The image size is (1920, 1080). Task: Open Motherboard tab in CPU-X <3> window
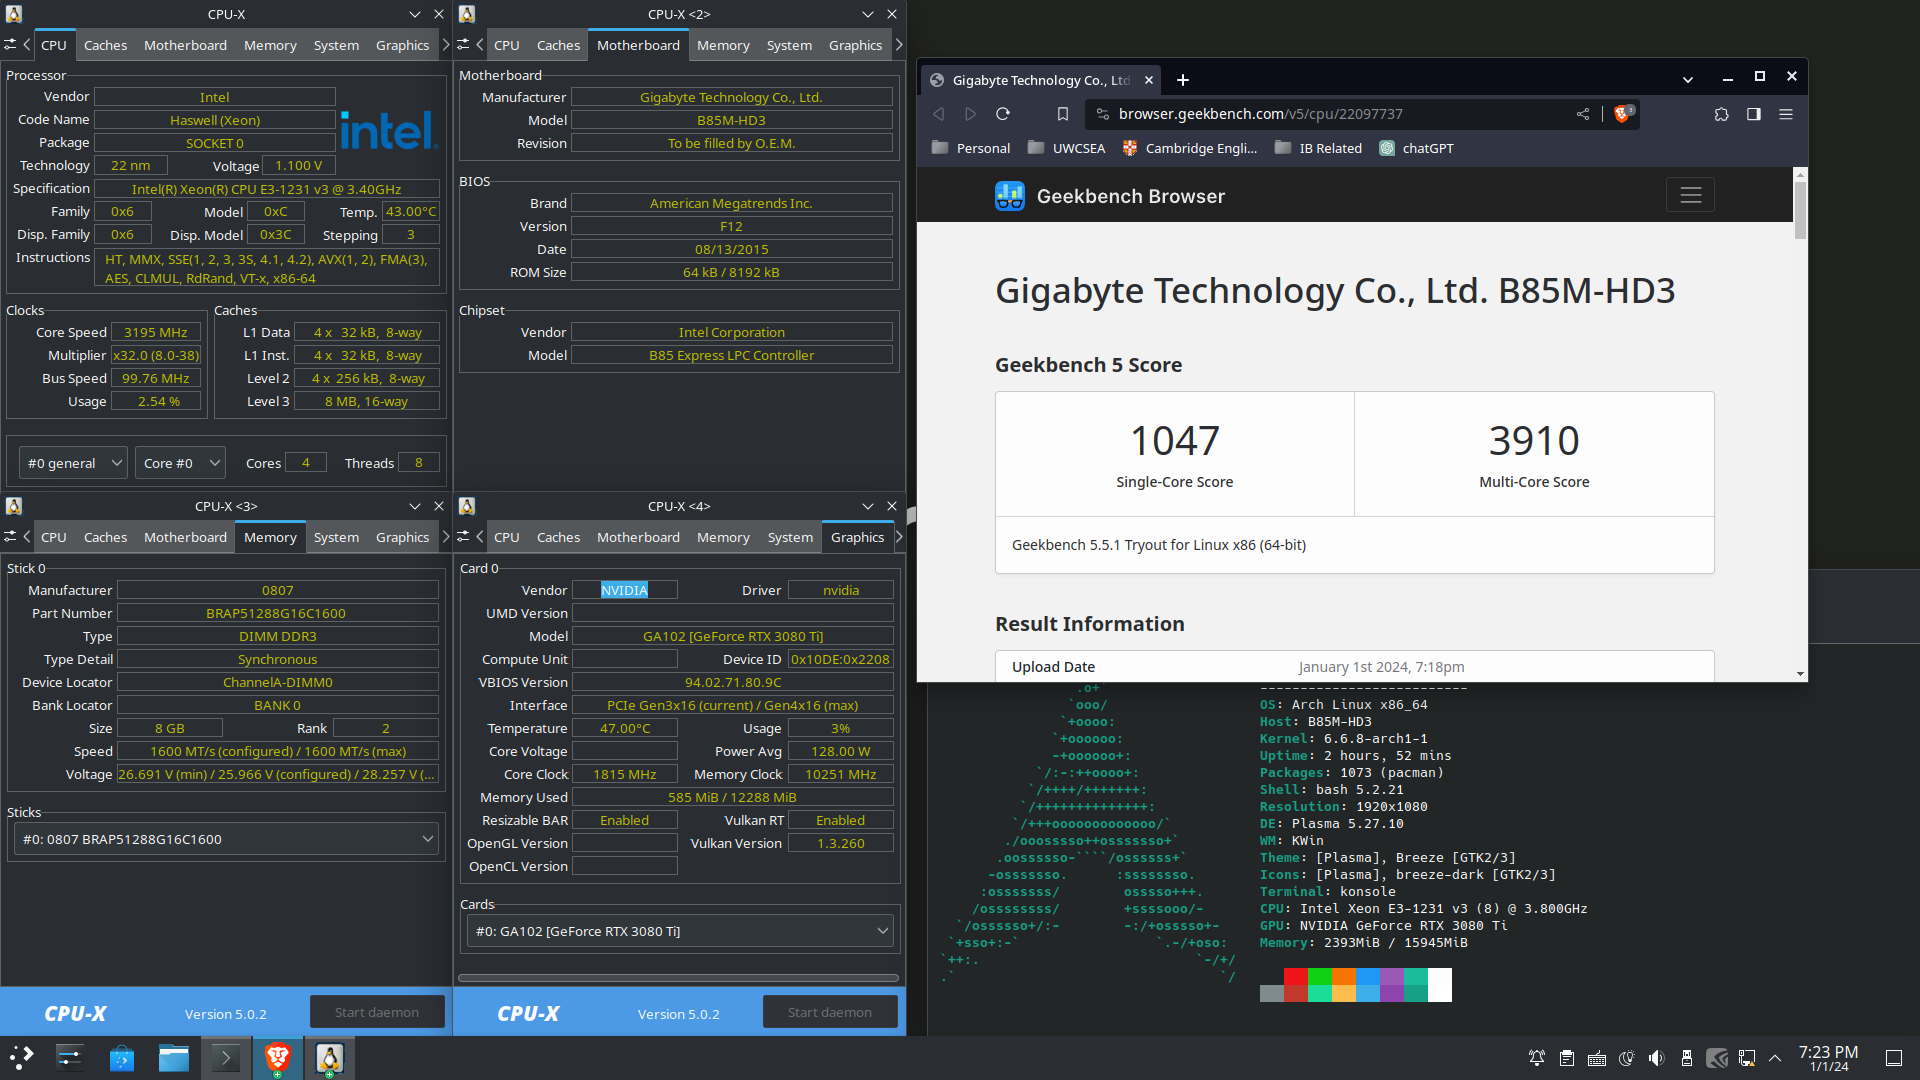185,537
